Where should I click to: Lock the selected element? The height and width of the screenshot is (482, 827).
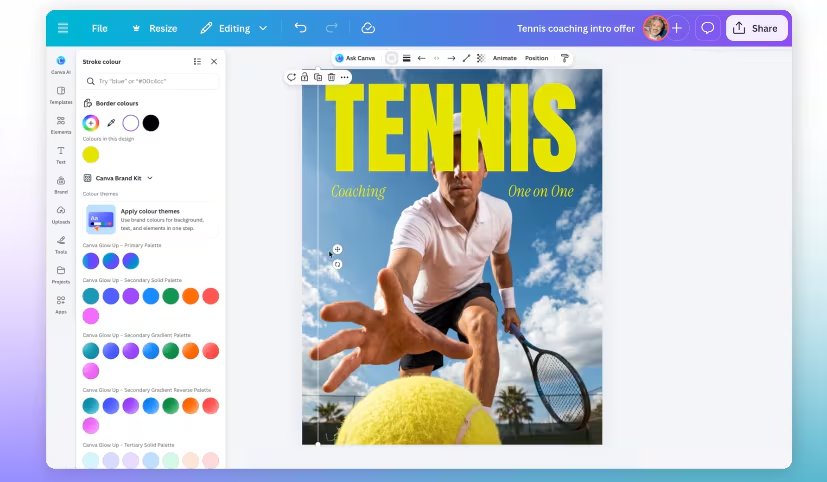point(305,77)
